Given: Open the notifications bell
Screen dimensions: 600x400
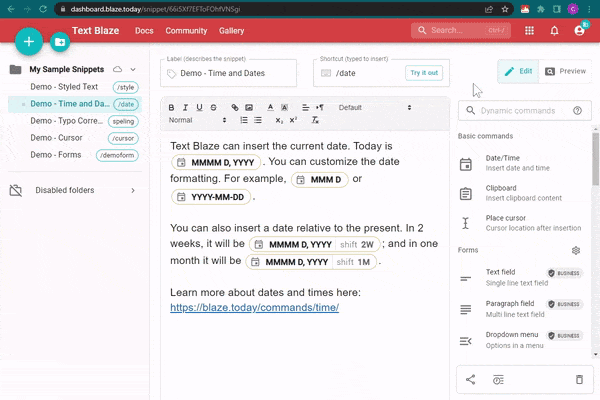Looking at the screenshot, I should pyautogui.click(x=554, y=31).
